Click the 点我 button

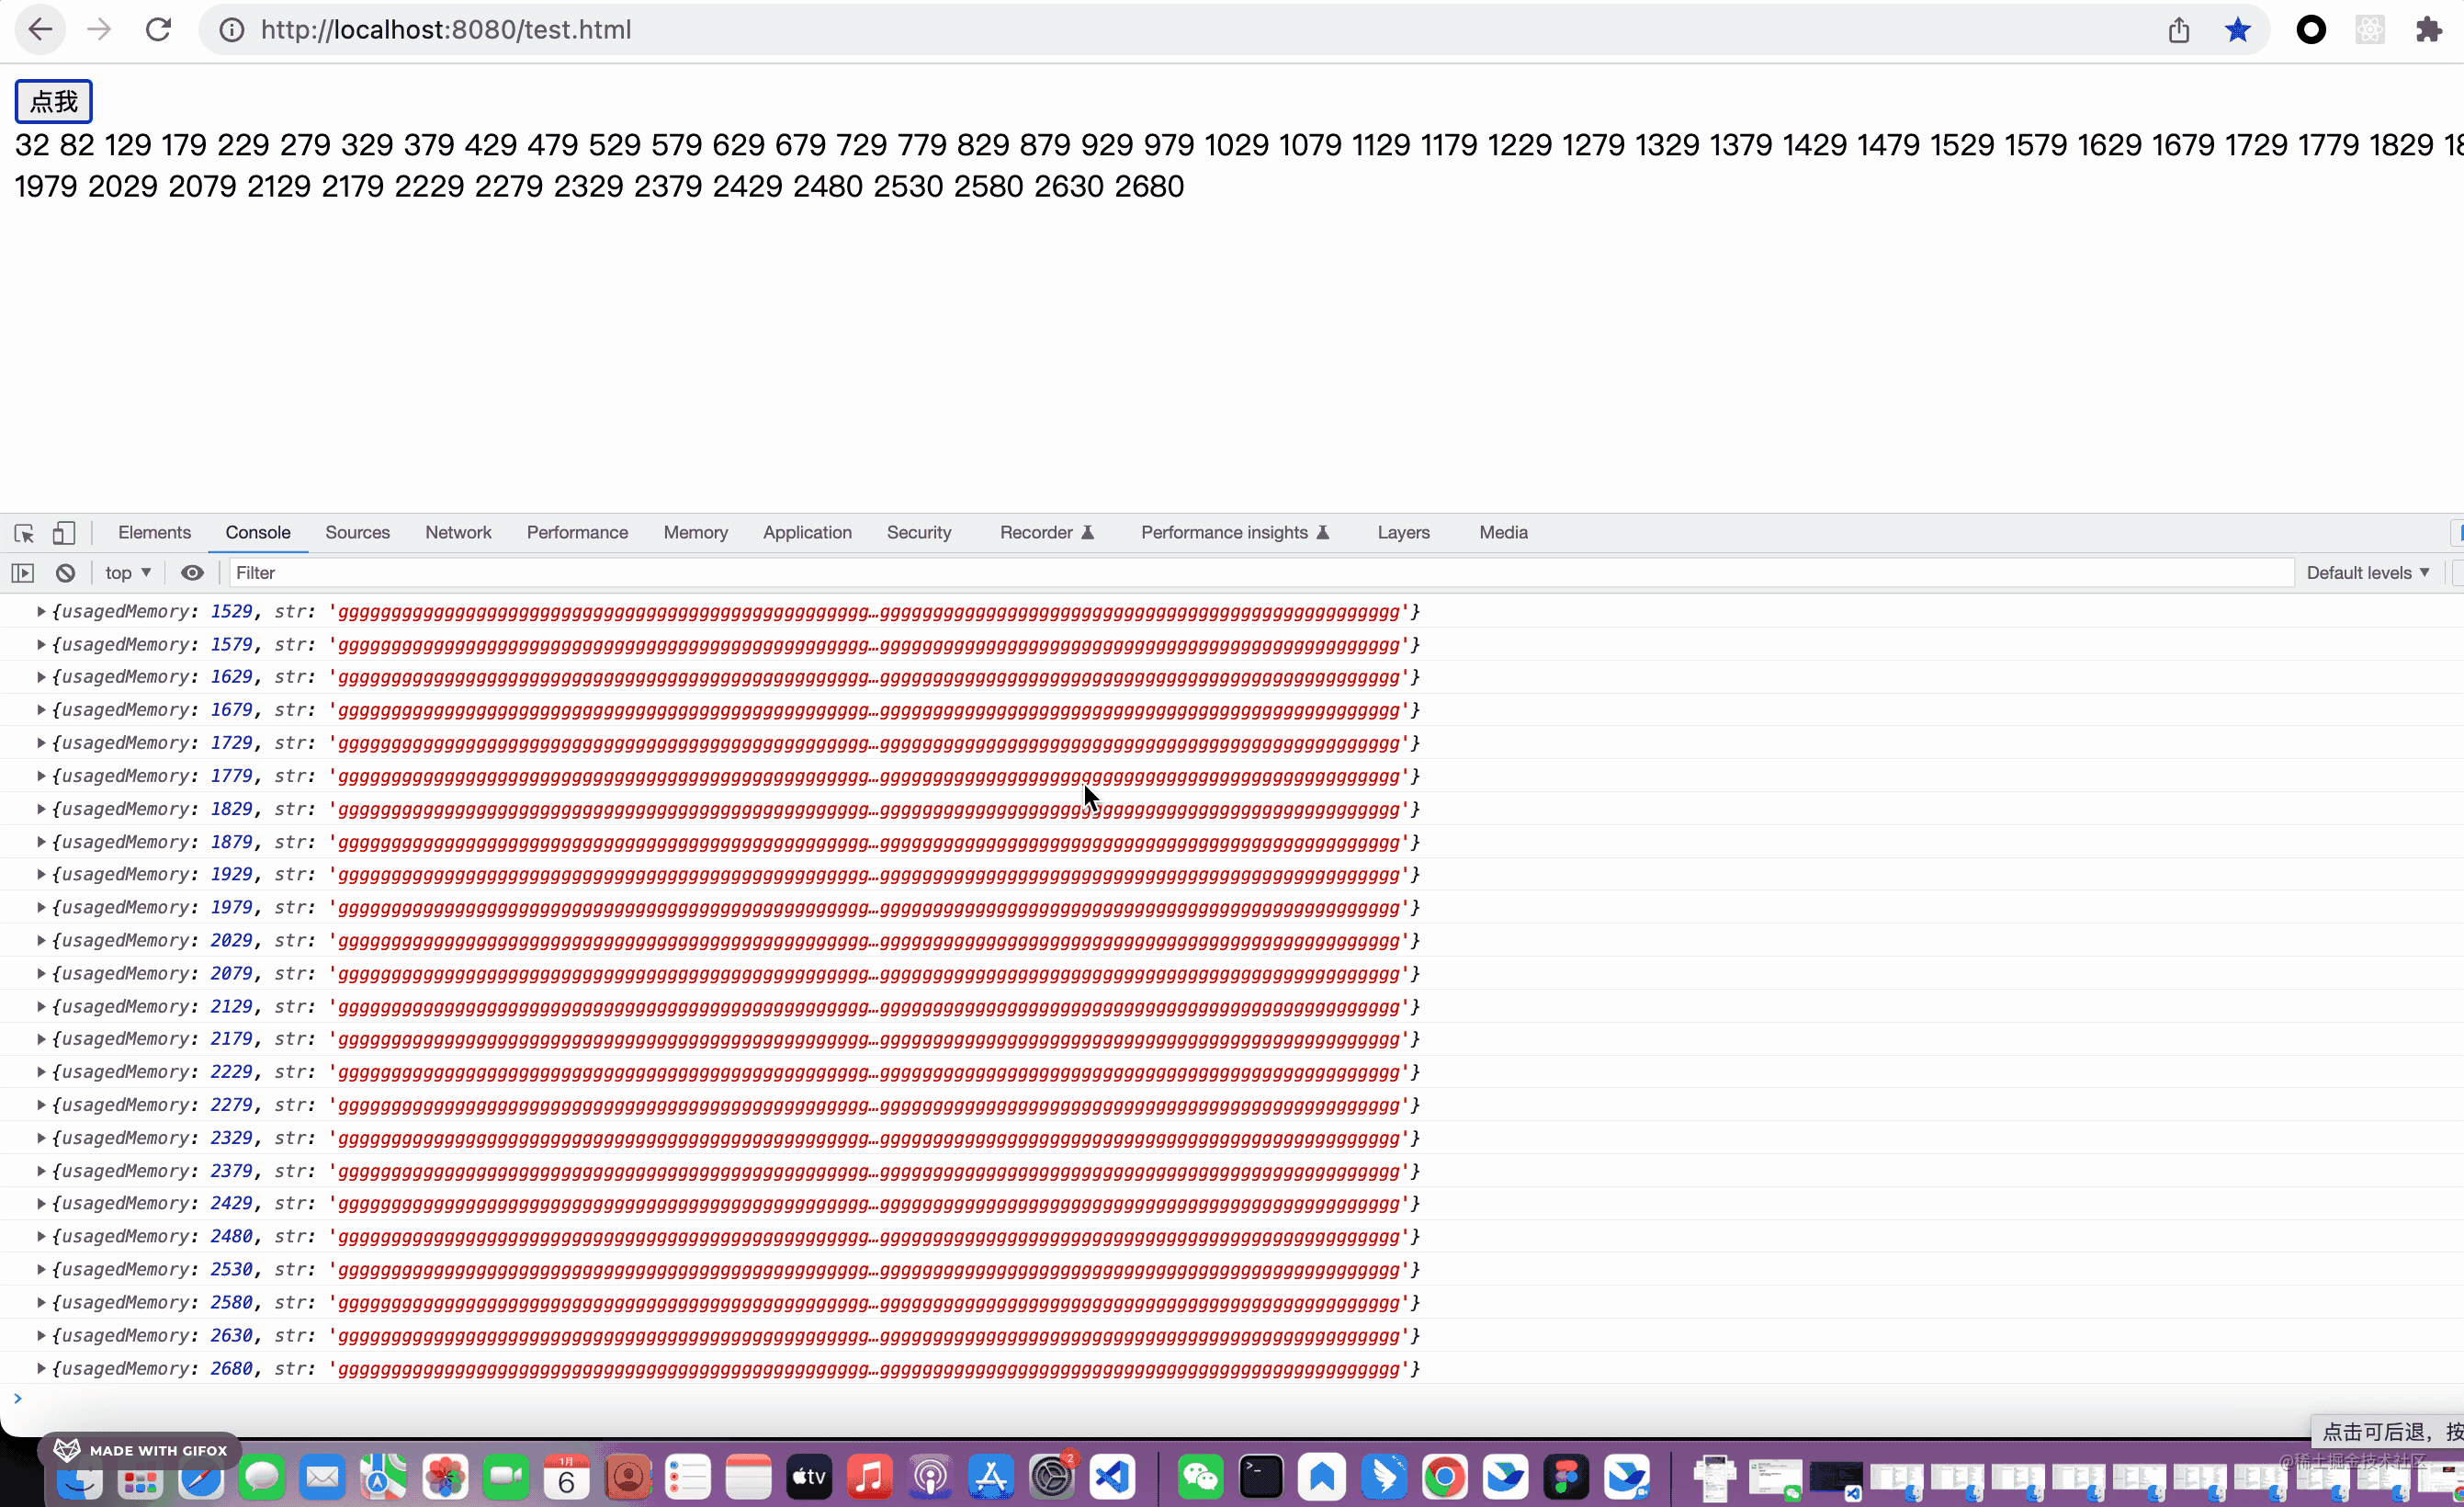pos(53,100)
